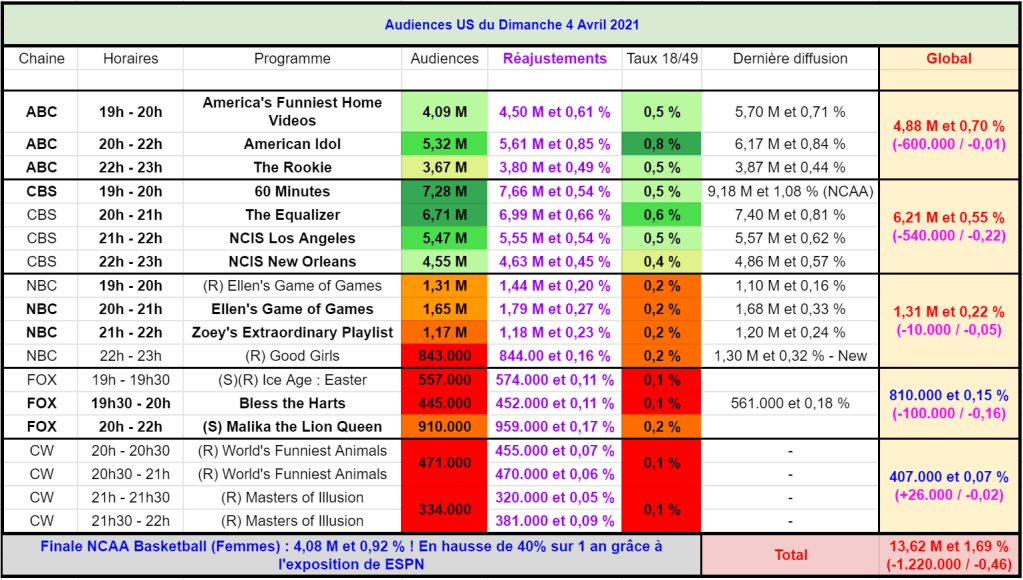Screen dimensions: 1023x580
Task: Click the 'Zoey's Extraordinary Playlist' cell
Action: (292, 332)
